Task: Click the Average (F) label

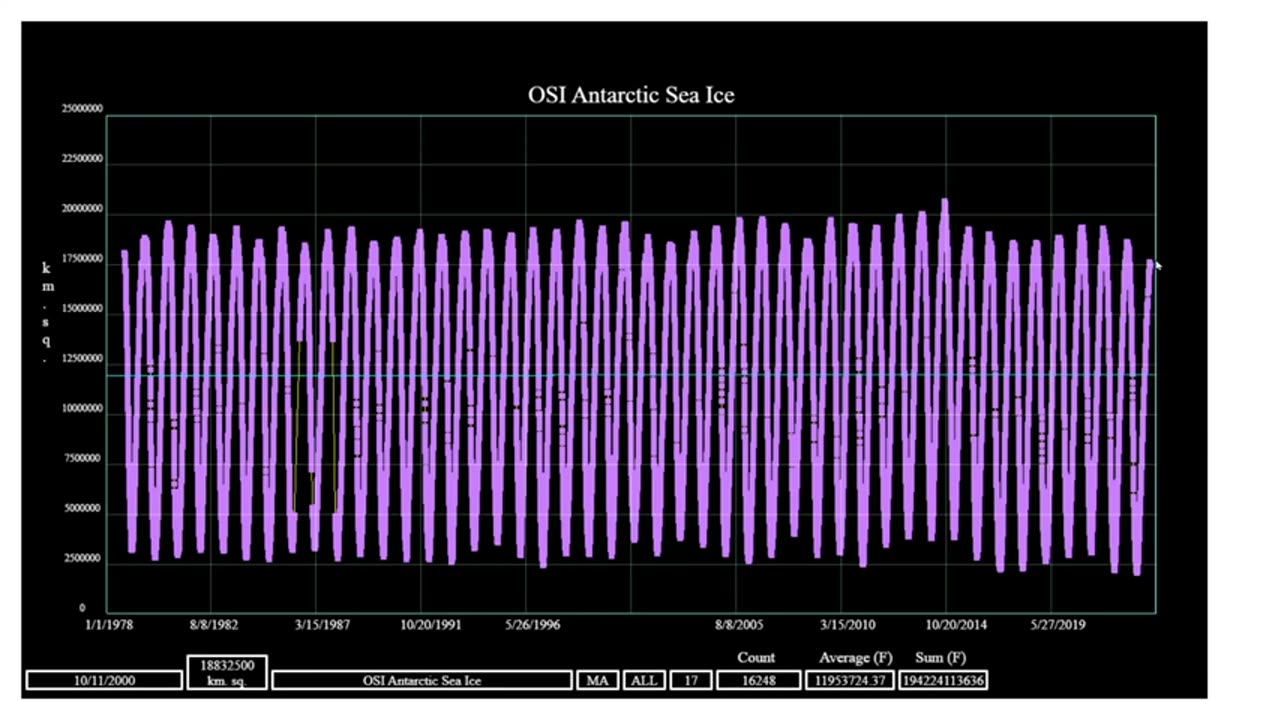Action: [x=855, y=658]
